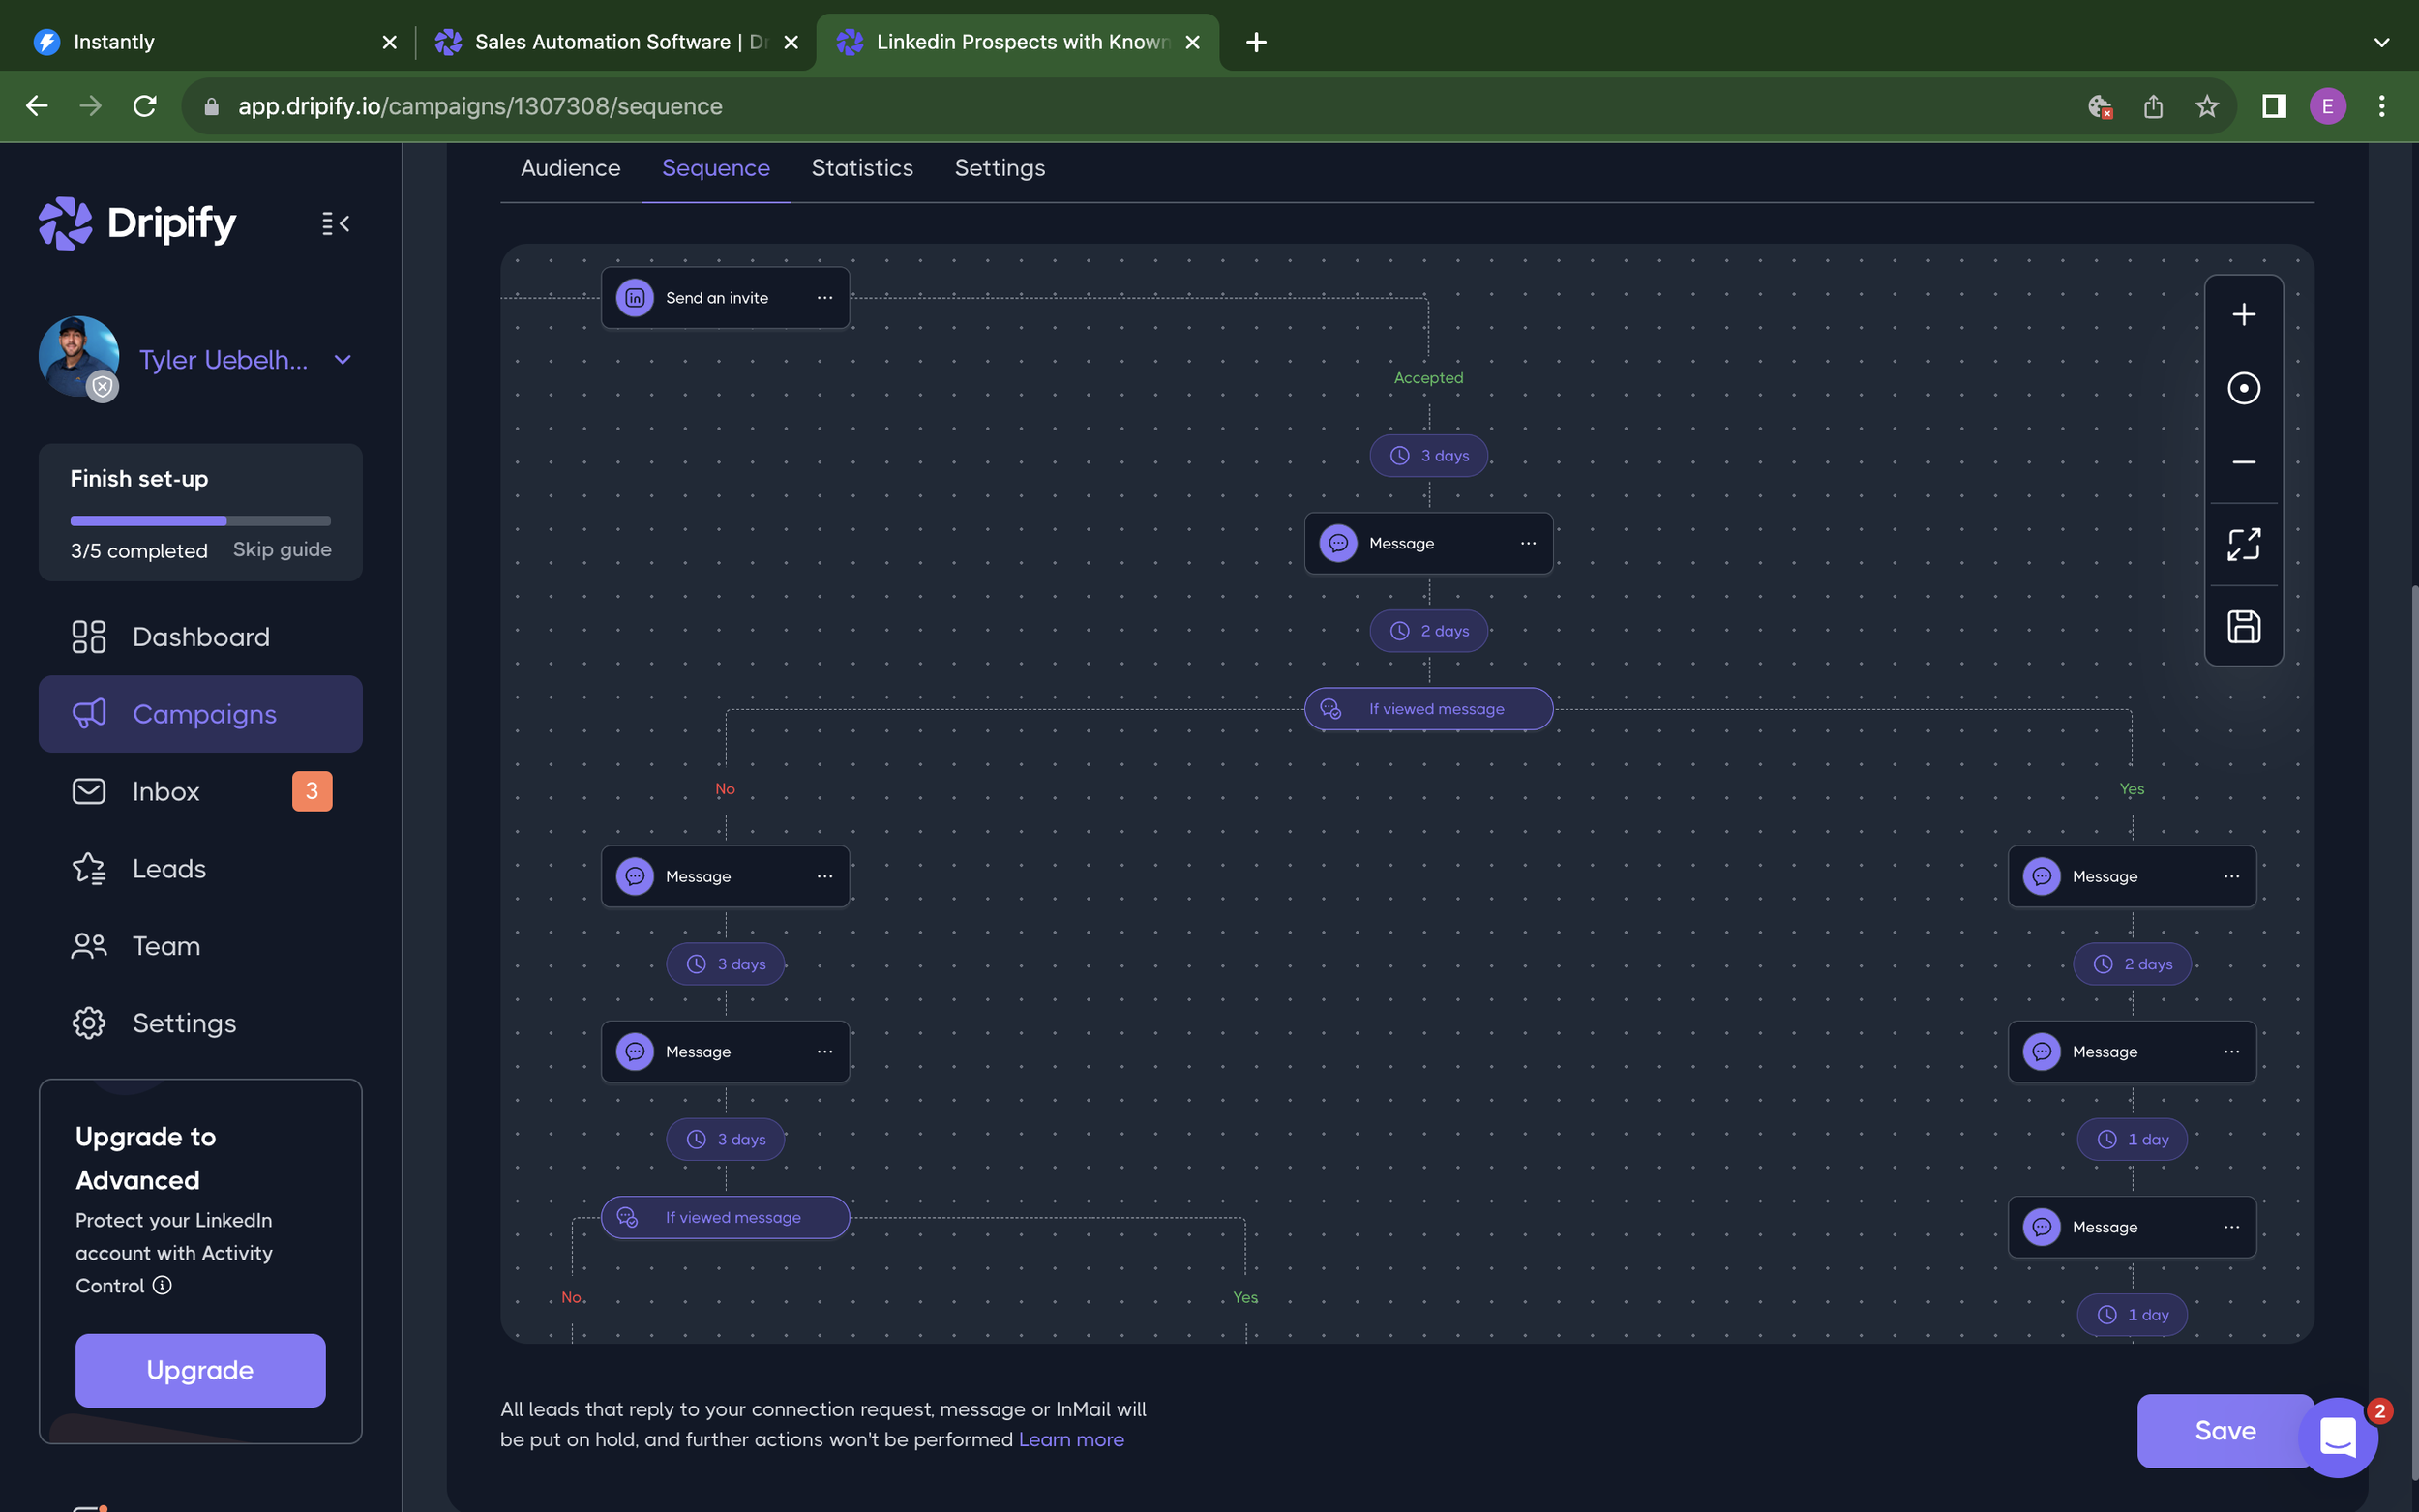This screenshot has height=1512, width=2419.
Task: Open the chat support bubble
Action: (x=2337, y=1438)
